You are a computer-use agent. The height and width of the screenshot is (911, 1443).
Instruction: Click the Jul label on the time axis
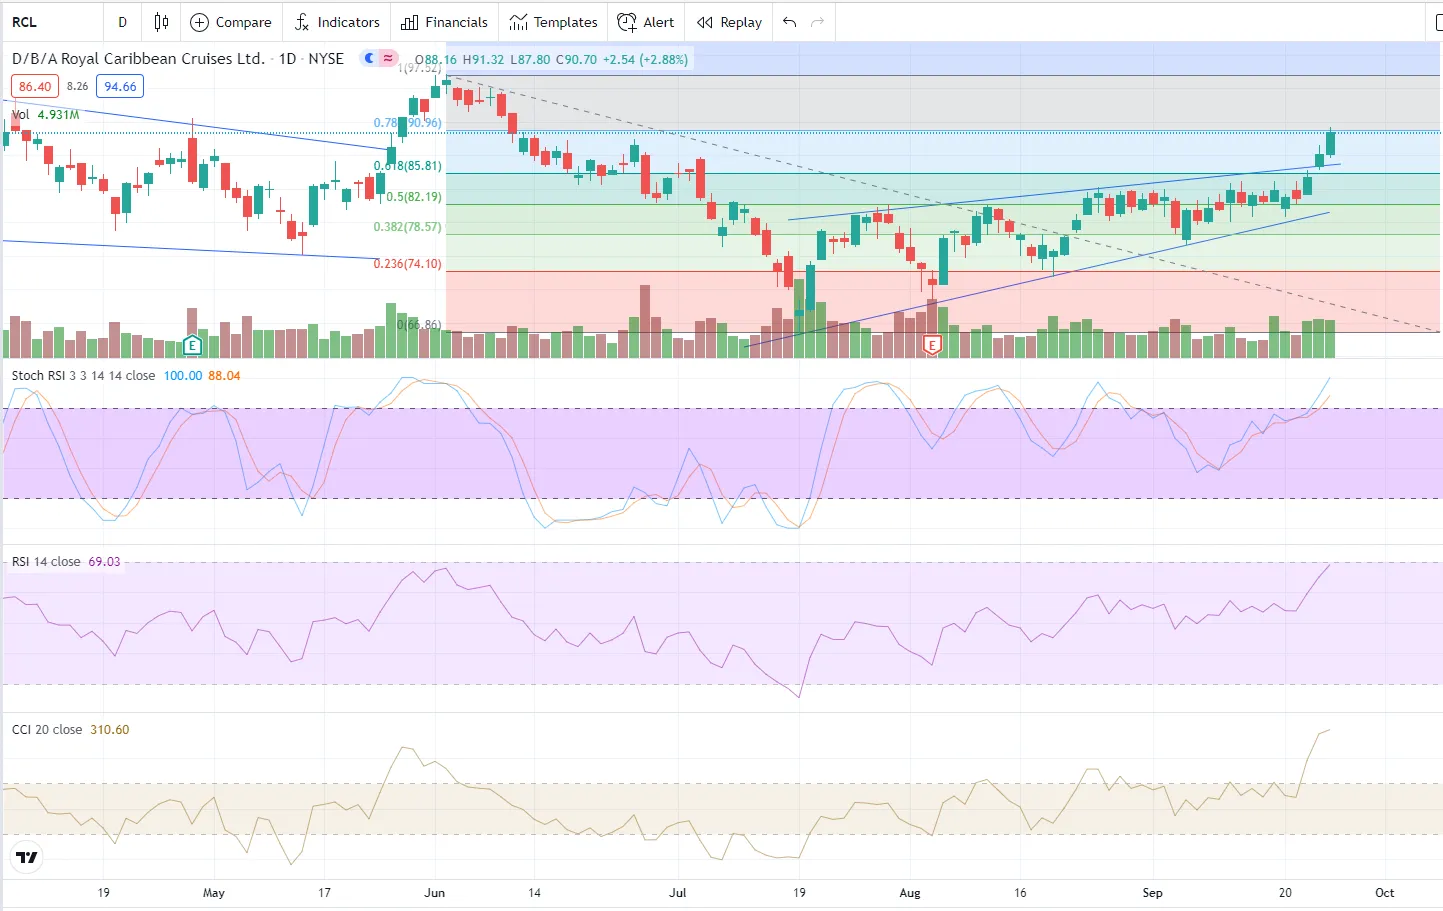[x=678, y=893]
